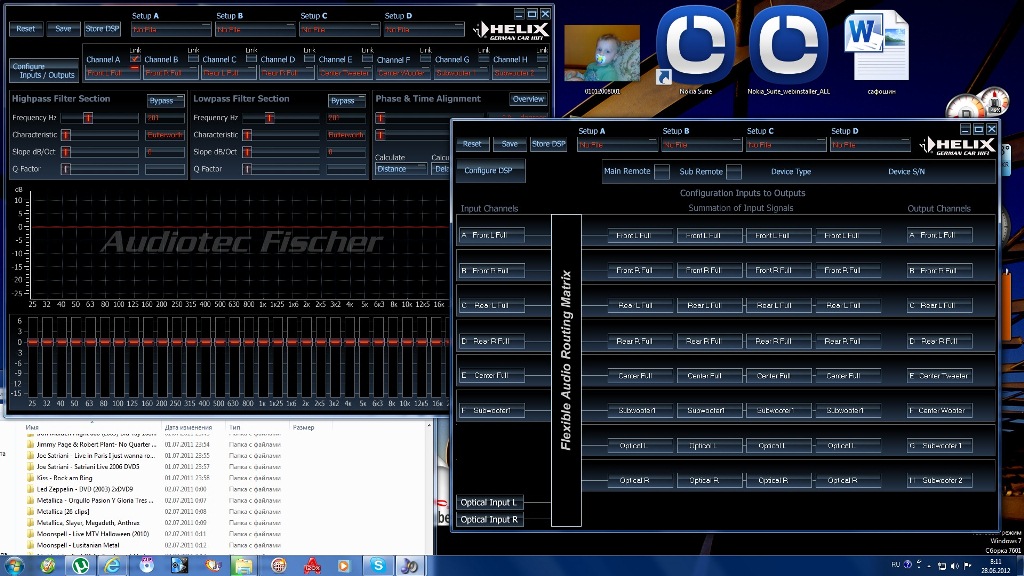Toggle the Channel A link checkbox
The height and width of the screenshot is (576, 1024).
click(135, 58)
